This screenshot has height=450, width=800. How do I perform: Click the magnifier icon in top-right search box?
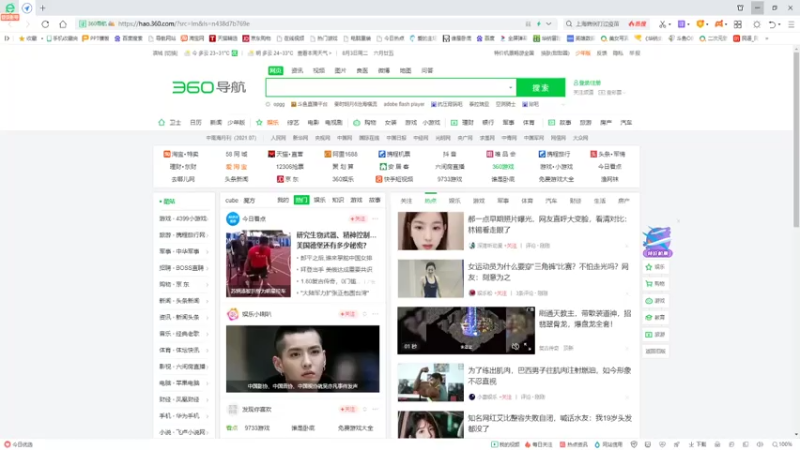coord(569,24)
